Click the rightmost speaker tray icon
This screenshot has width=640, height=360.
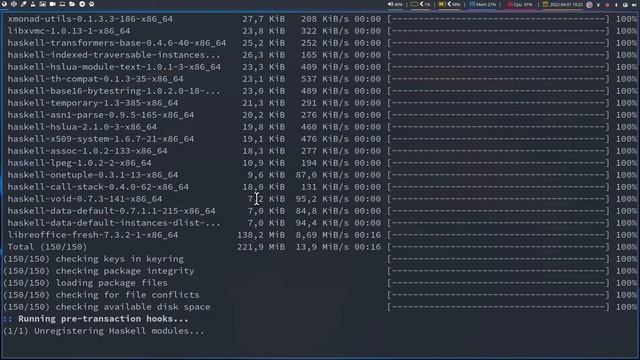click(x=634, y=5)
